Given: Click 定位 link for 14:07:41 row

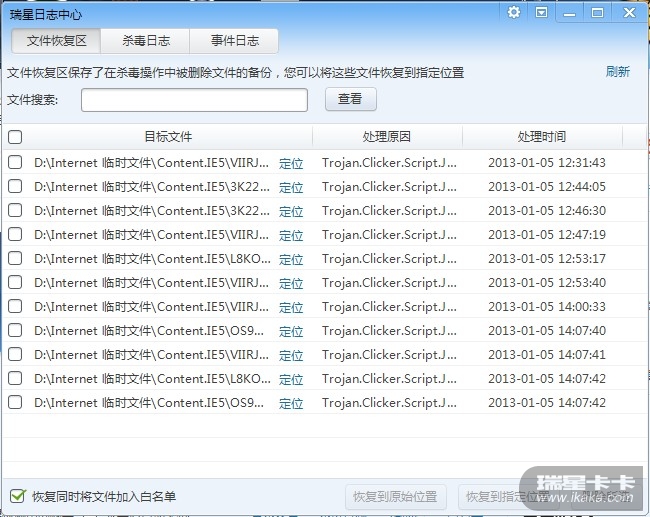Looking at the screenshot, I should click(291, 356).
